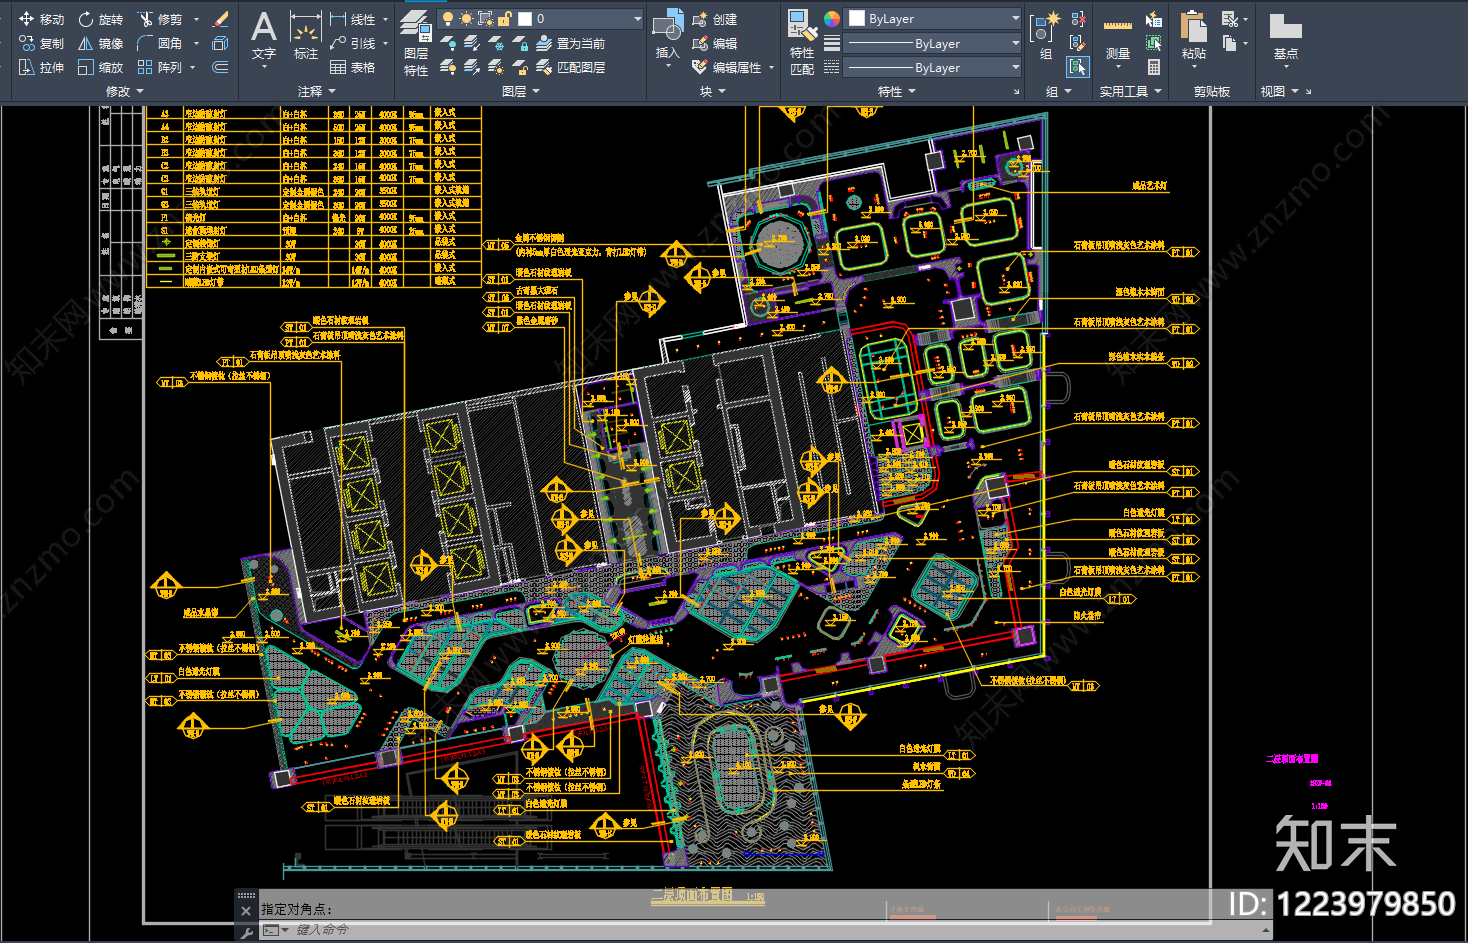Click the Paste (粘贴) button
Screen dimensions: 1468x943
(1193, 37)
